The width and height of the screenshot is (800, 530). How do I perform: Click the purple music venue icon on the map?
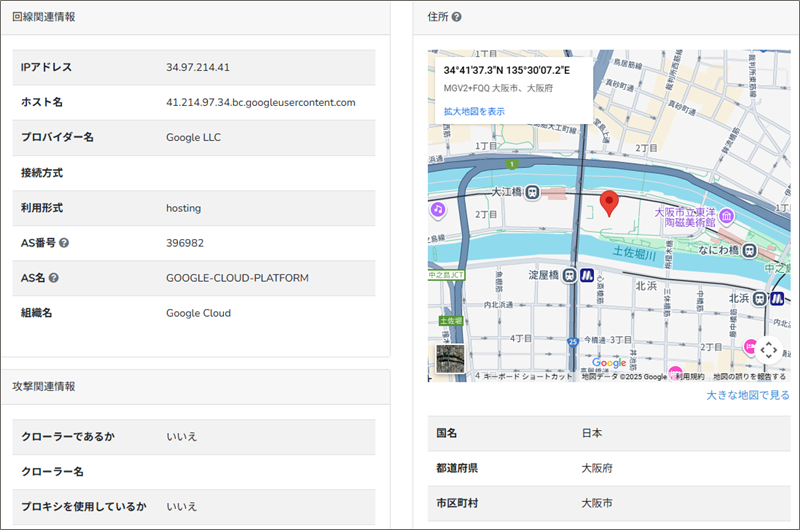[x=437, y=210]
